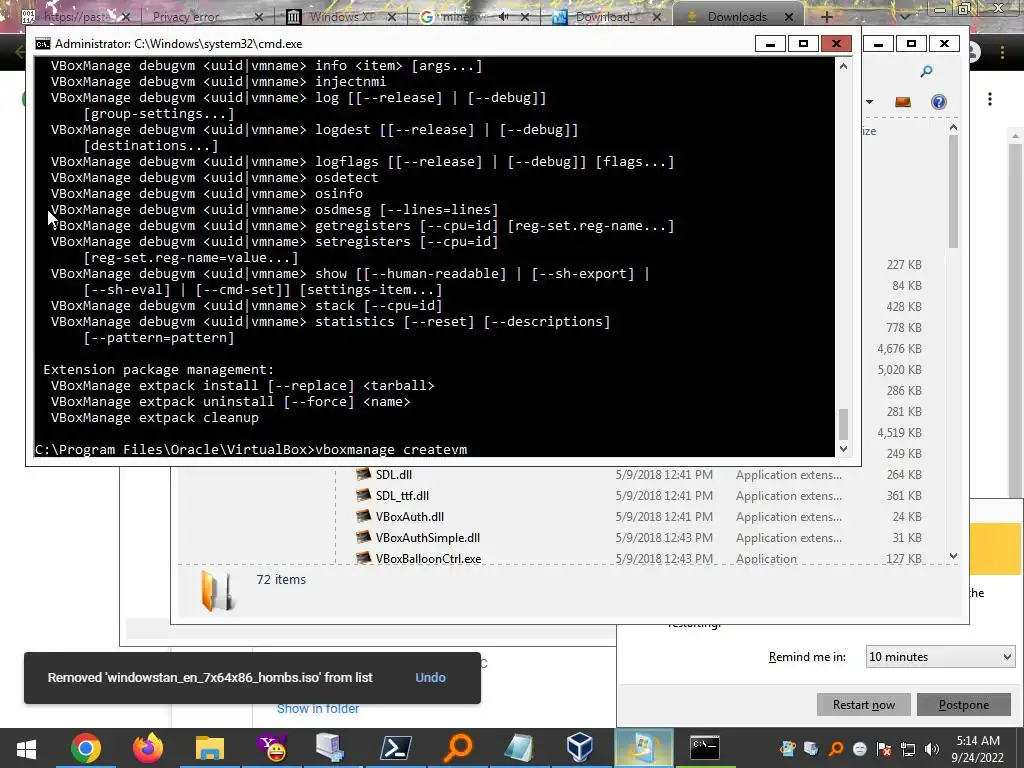Click the cmd window scroll up arrow
The height and width of the screenshot is (768, 1024).
(x=843, y=66)
